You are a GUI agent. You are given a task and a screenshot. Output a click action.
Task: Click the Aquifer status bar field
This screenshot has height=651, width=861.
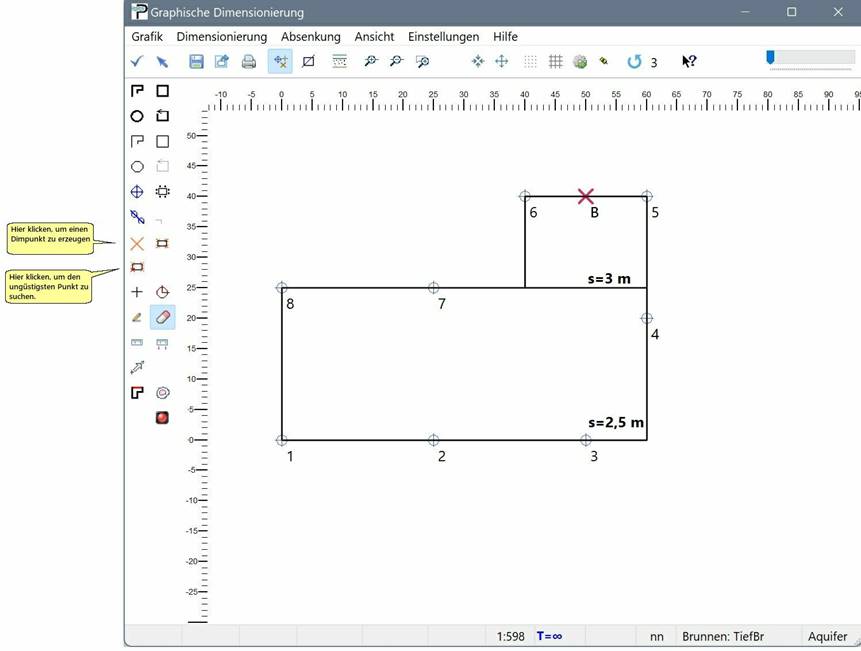point(828,636)
